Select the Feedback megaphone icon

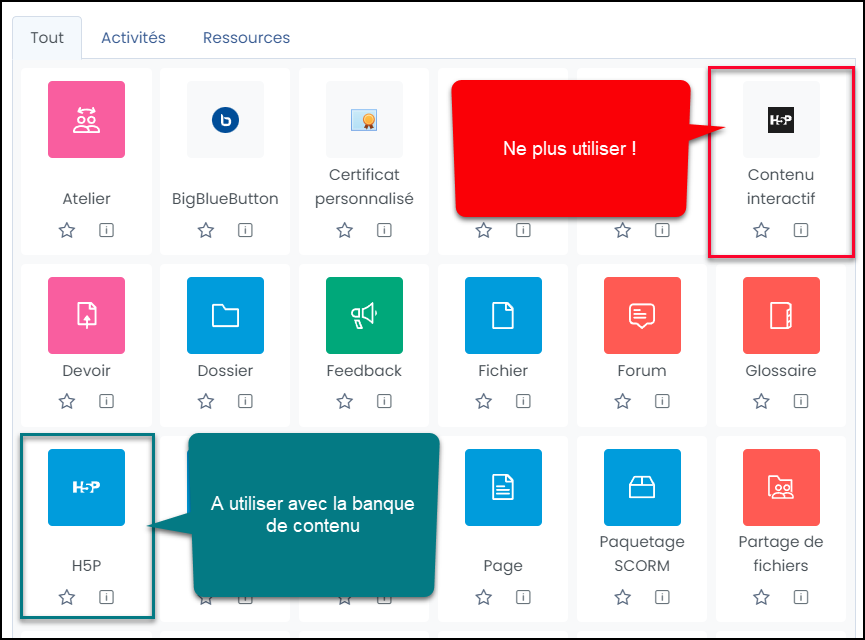pyautogui.click(x=365, y=316)
